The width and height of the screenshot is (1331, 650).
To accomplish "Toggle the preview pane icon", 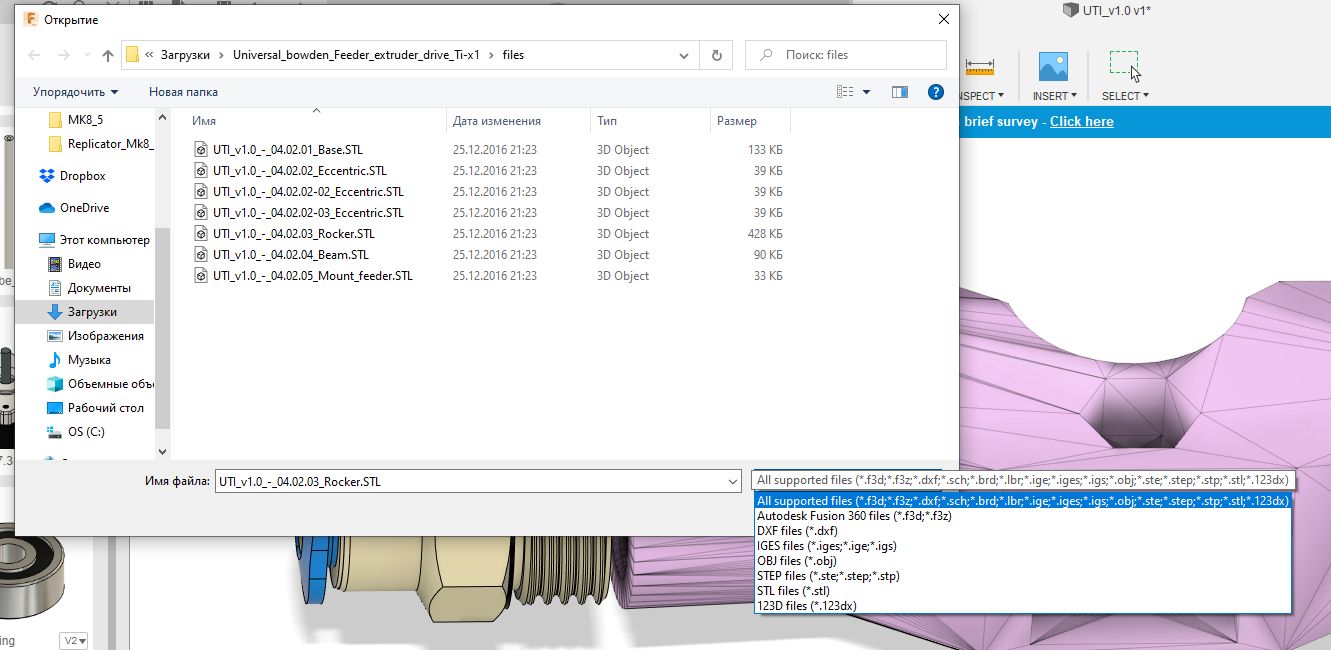I will click(899, 92).
